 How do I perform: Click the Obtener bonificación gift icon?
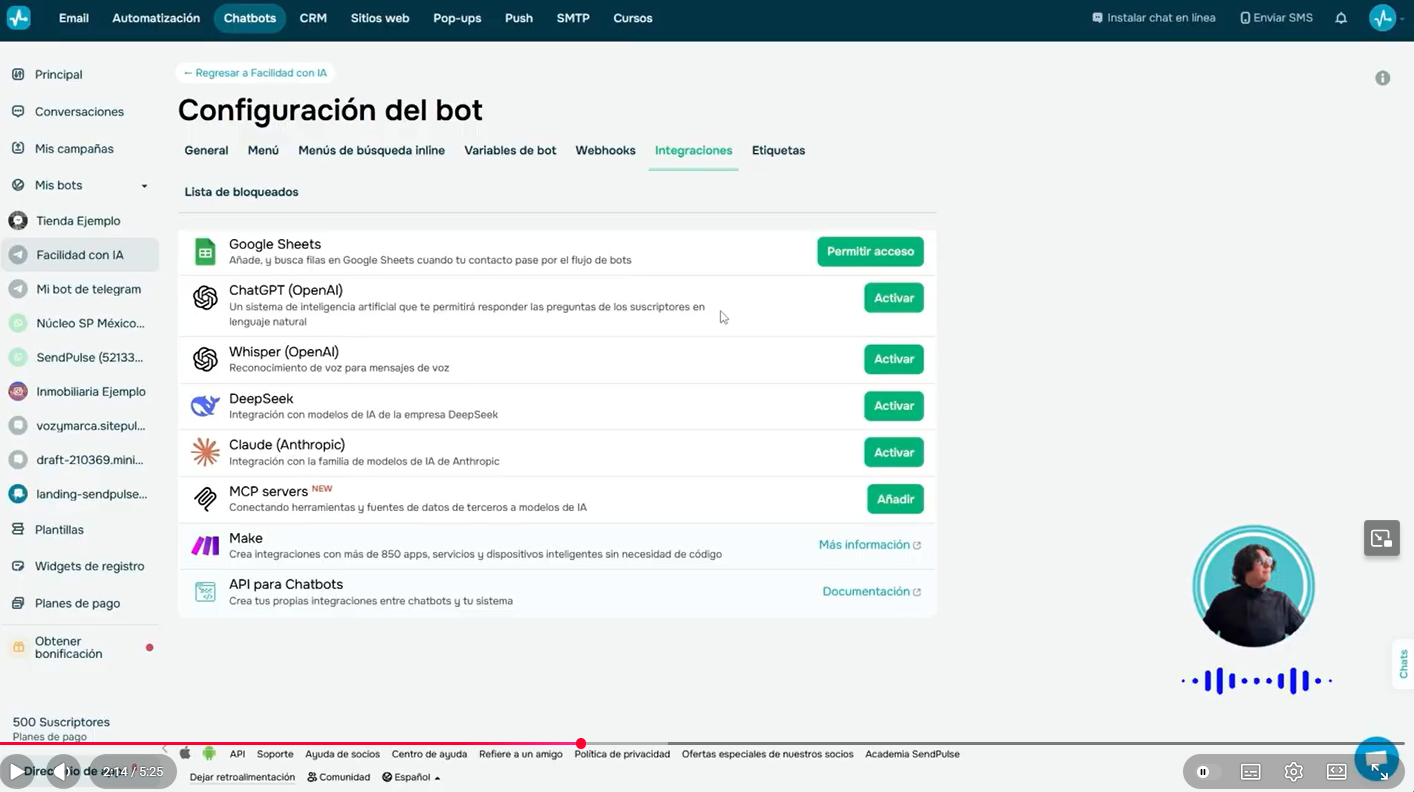pyautogui.click(x=18, y=647)
